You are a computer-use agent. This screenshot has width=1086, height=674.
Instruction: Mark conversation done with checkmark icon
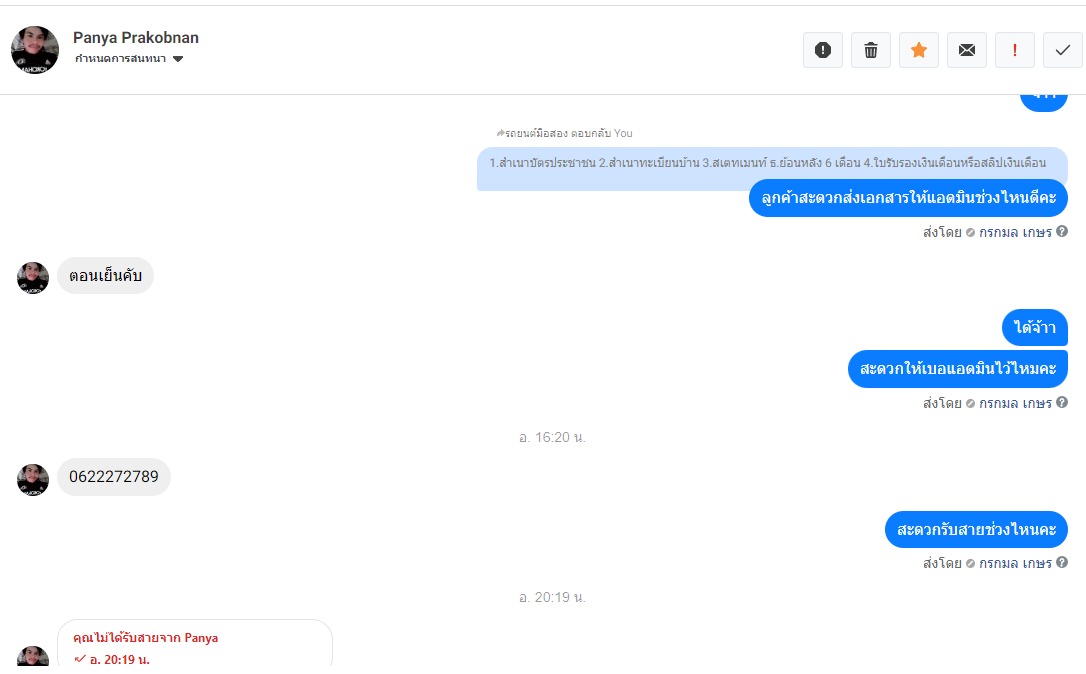(1062, 50)
